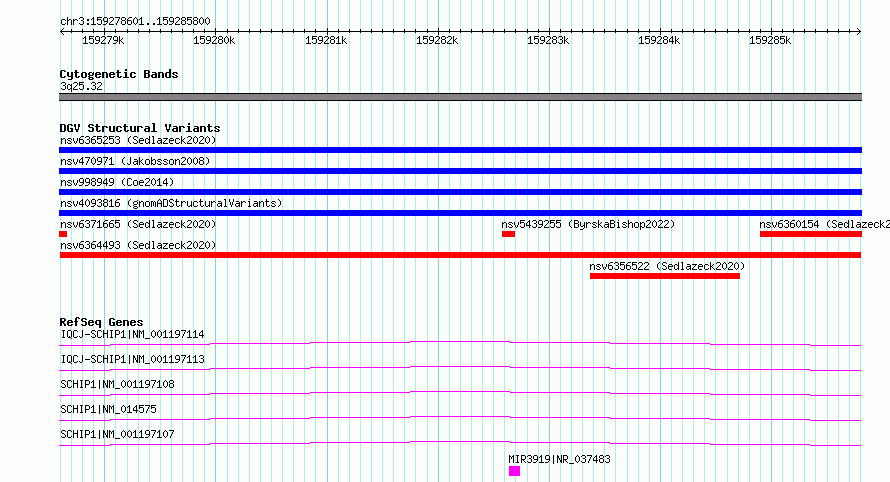Click the 159281k ruler tick label
Screen dimensions: 890x482
click(x=326, y=40)
